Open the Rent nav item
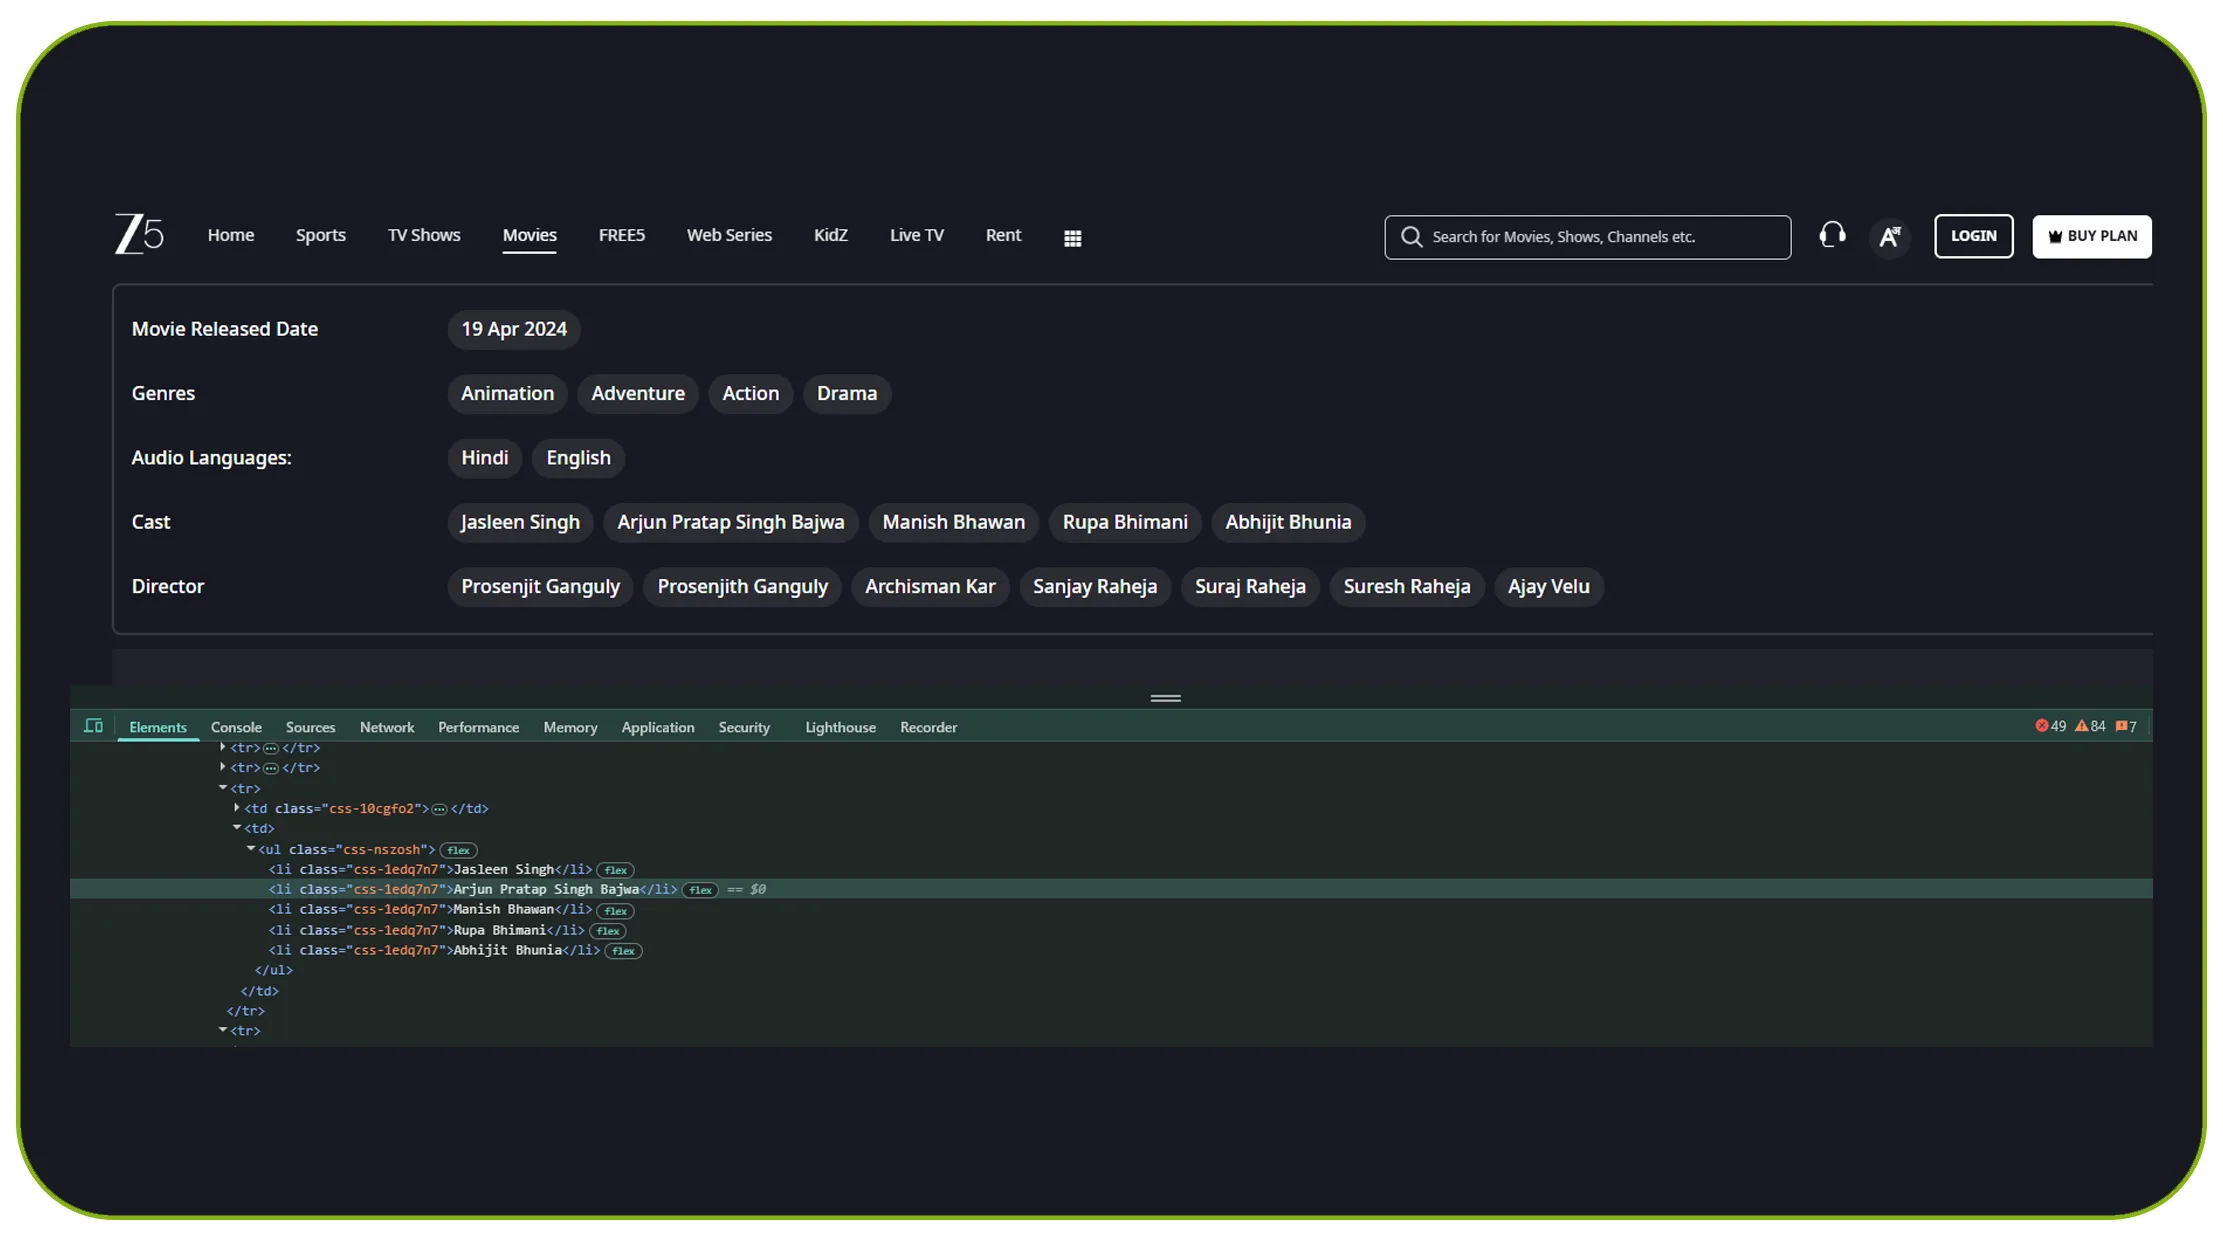 click(x=1003, y=235)
